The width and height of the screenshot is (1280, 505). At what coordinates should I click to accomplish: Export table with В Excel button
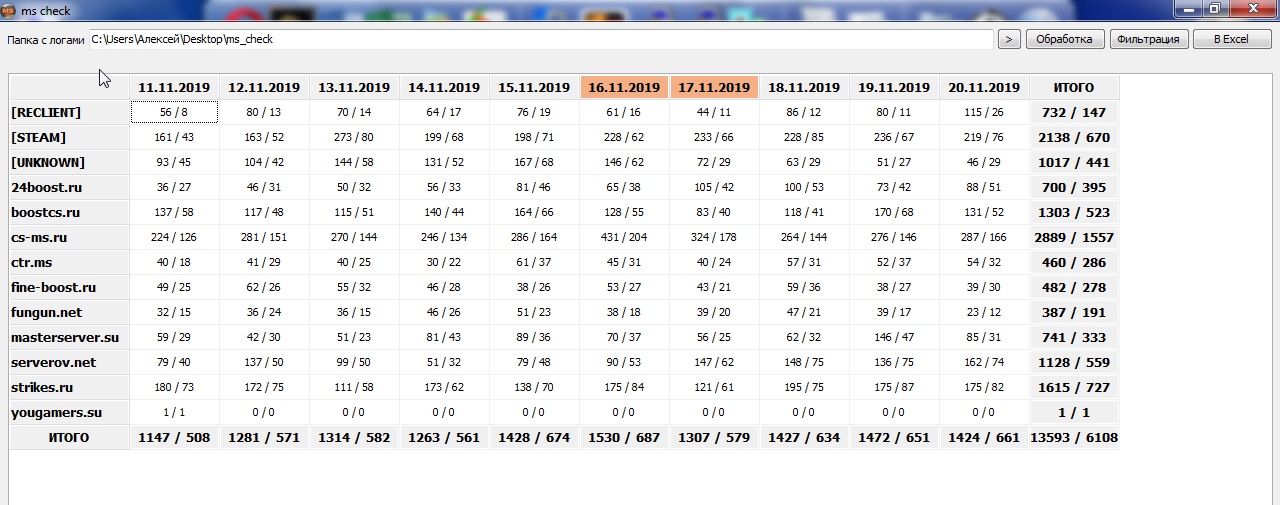(1231, 39)
